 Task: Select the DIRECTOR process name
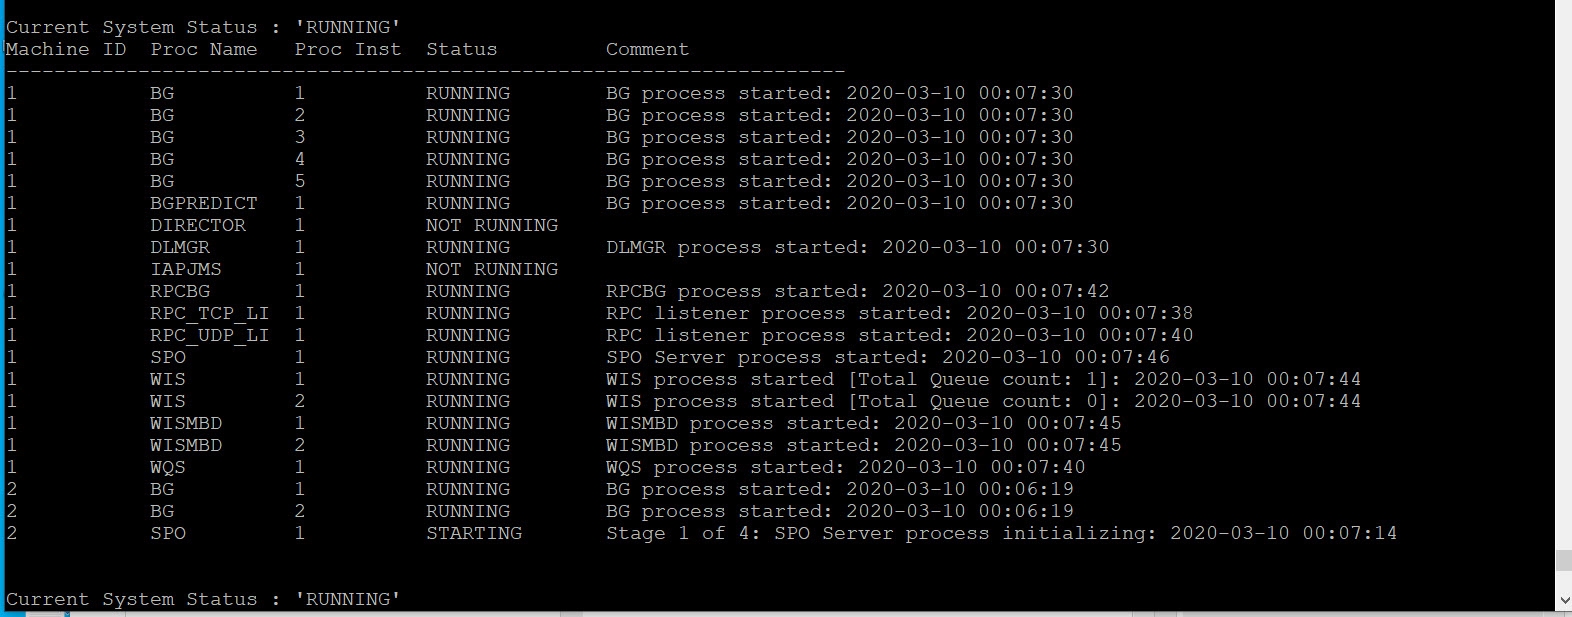[x=198, y=225]
